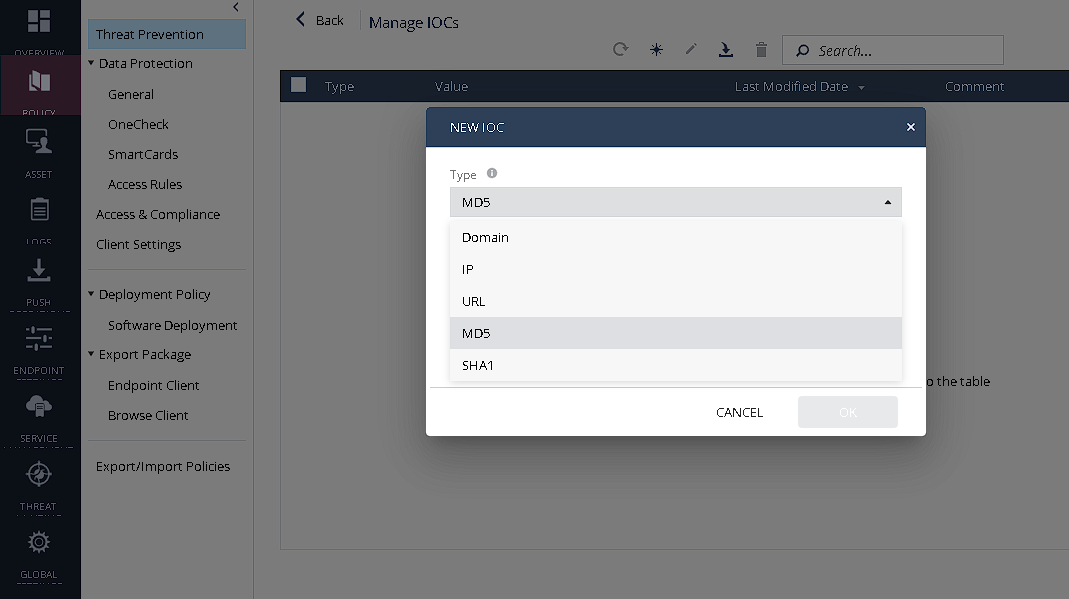Click the Type info icon

492,173
